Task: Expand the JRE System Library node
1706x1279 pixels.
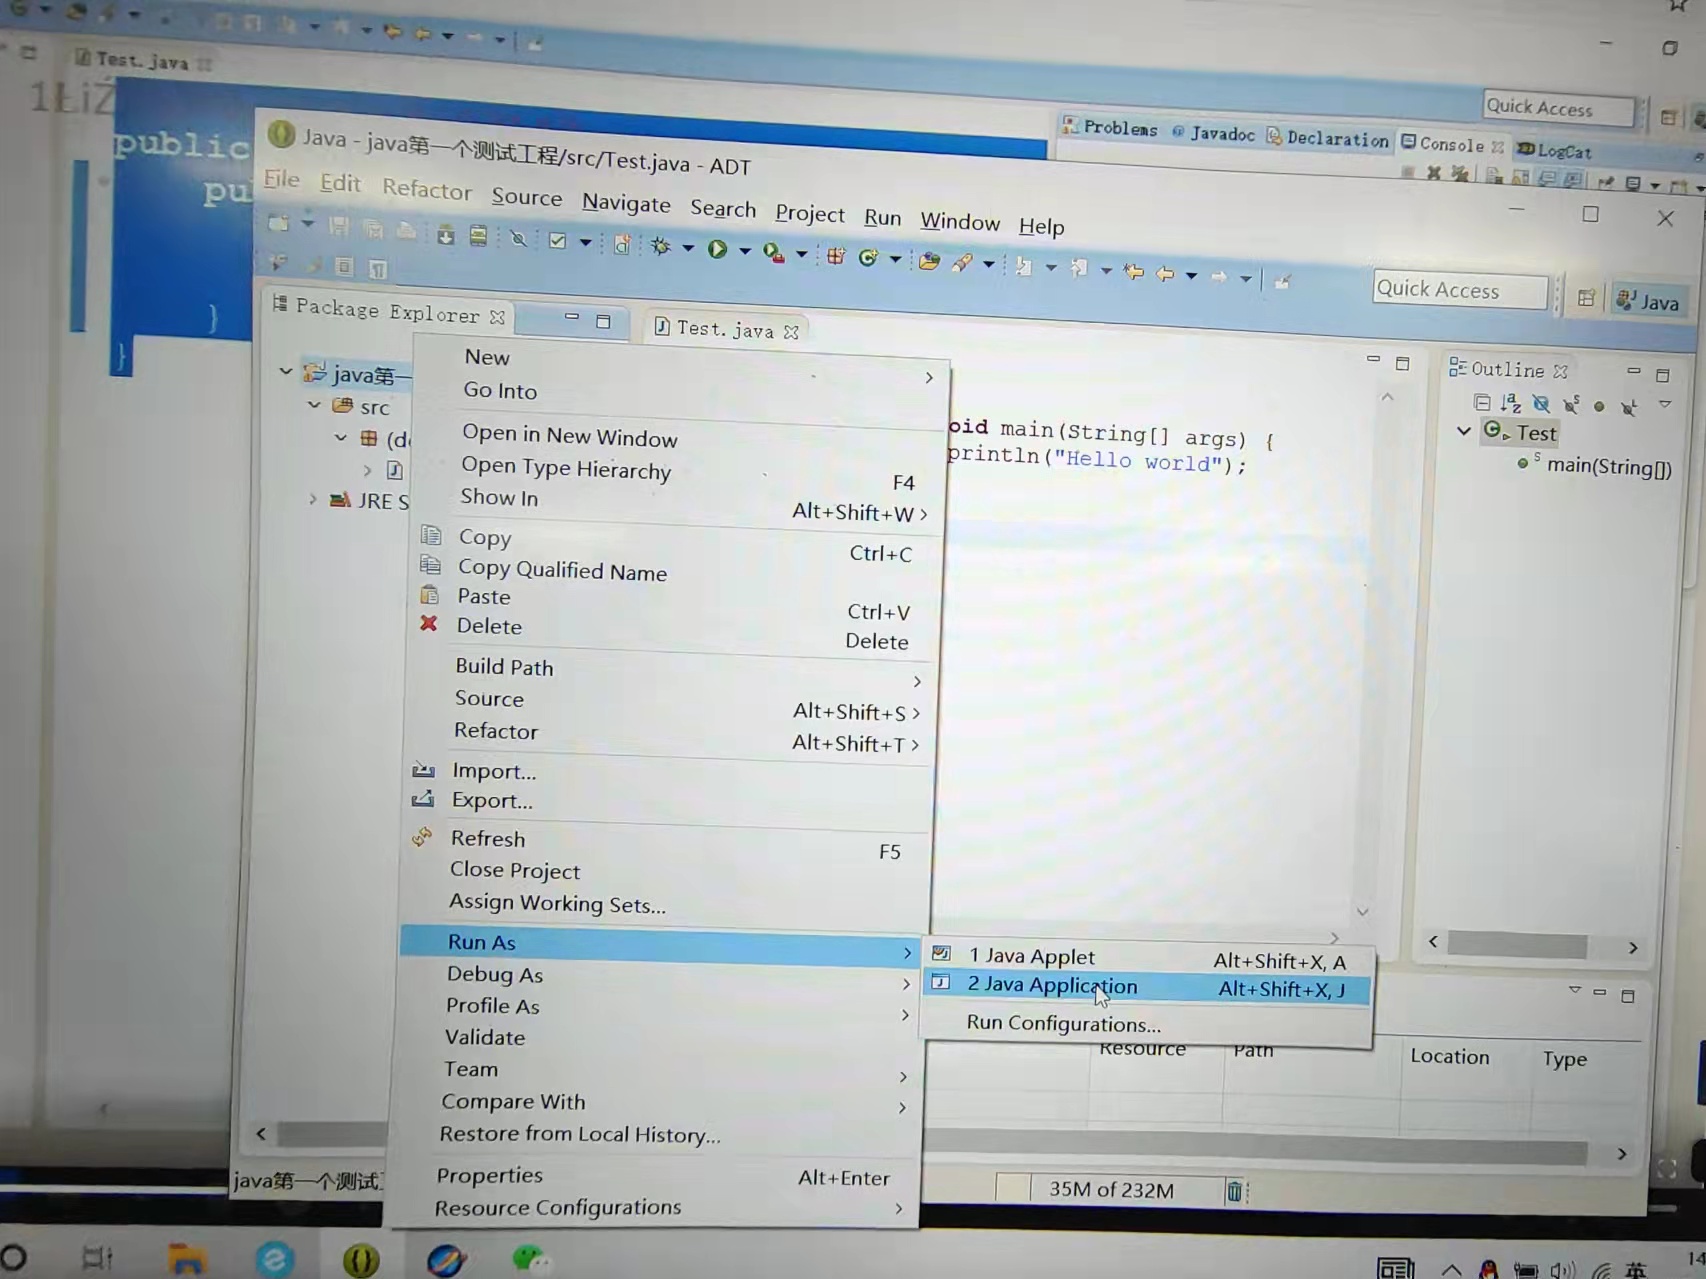Action: point(313,500)
